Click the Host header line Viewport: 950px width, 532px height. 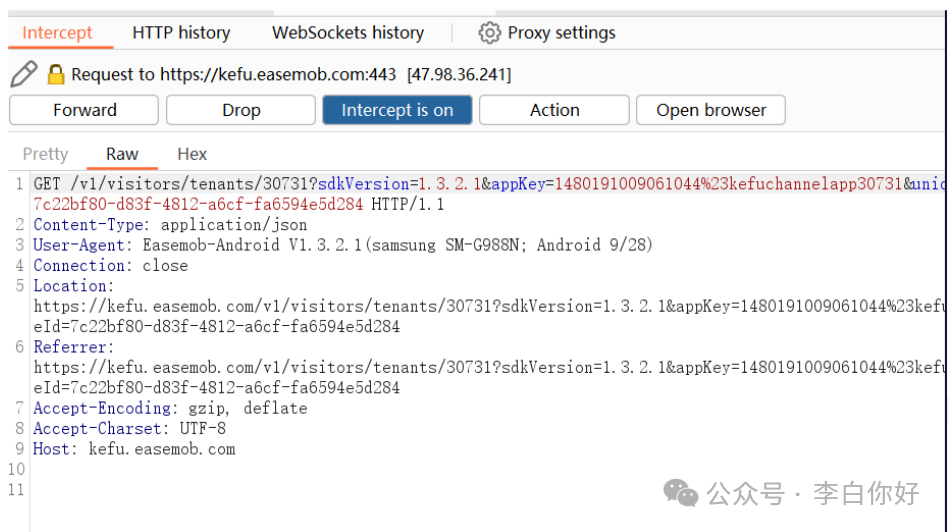134,449
